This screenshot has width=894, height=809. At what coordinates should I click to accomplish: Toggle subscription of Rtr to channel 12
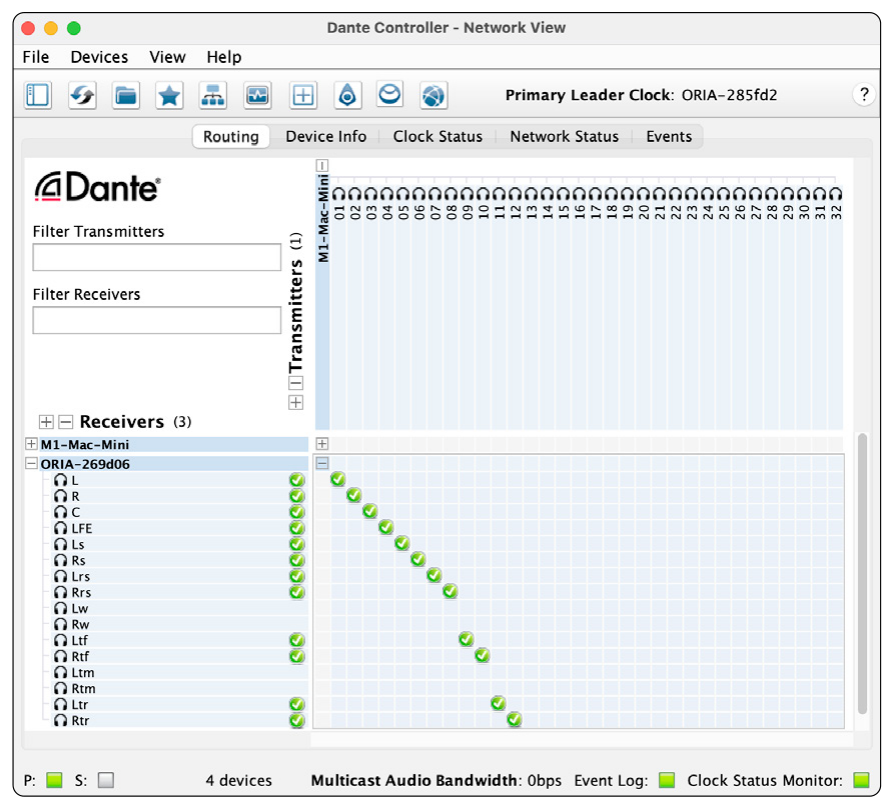(x=514, y=719)
